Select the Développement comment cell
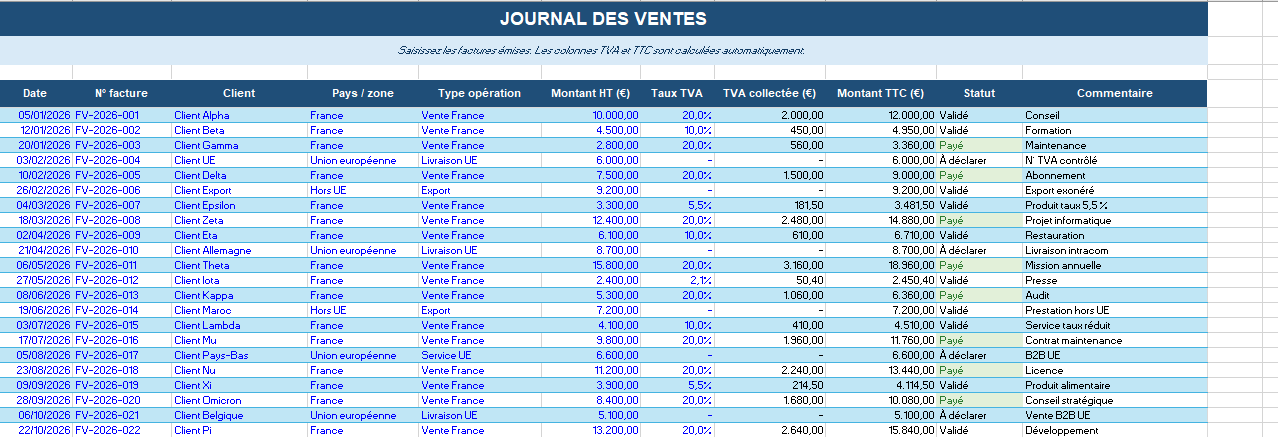This screenshot has height=437, width=1278. (1114, 430)
